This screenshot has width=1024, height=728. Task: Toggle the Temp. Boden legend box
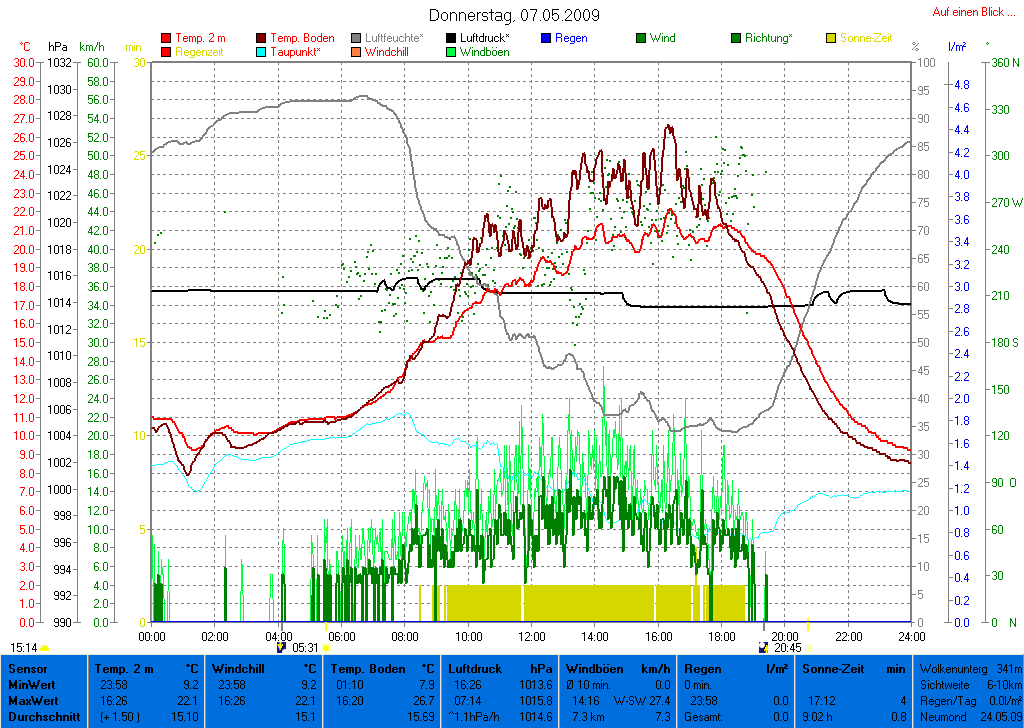point(262,38)
